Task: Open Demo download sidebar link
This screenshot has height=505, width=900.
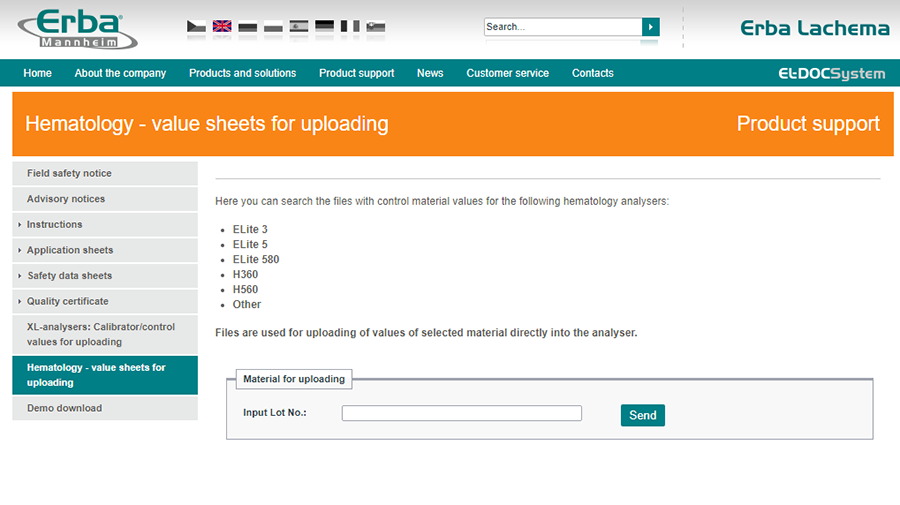Action: click(x=105, y=408)
